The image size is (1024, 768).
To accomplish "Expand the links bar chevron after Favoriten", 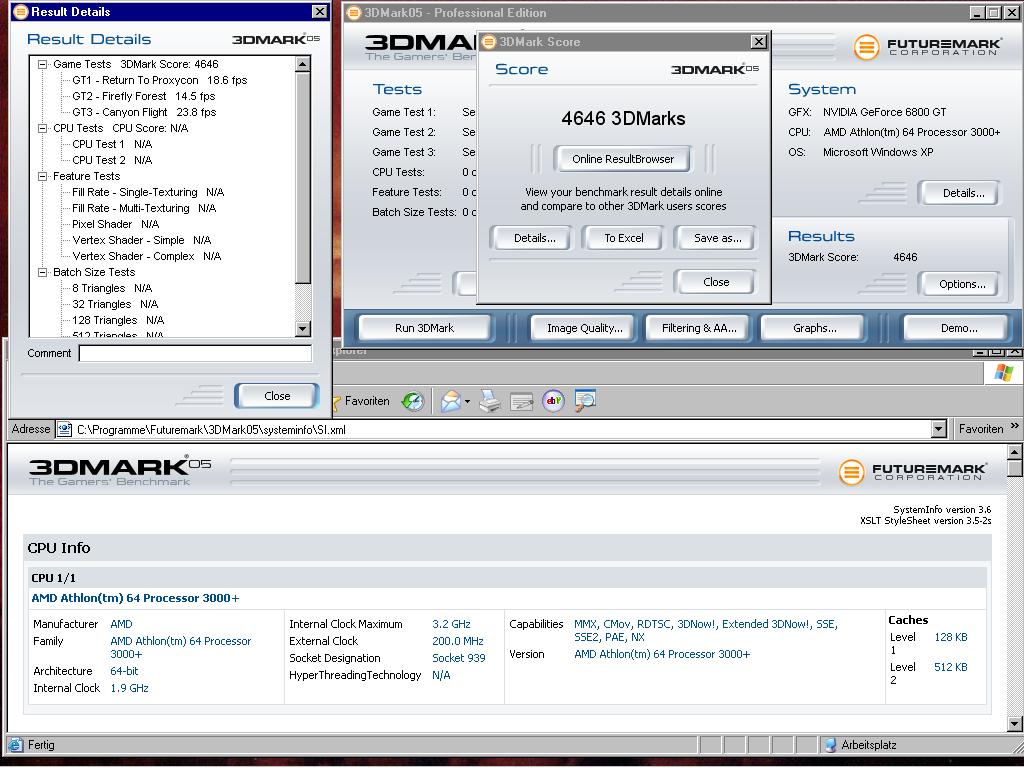I will pyautogui.click(x=1014, y=426).
